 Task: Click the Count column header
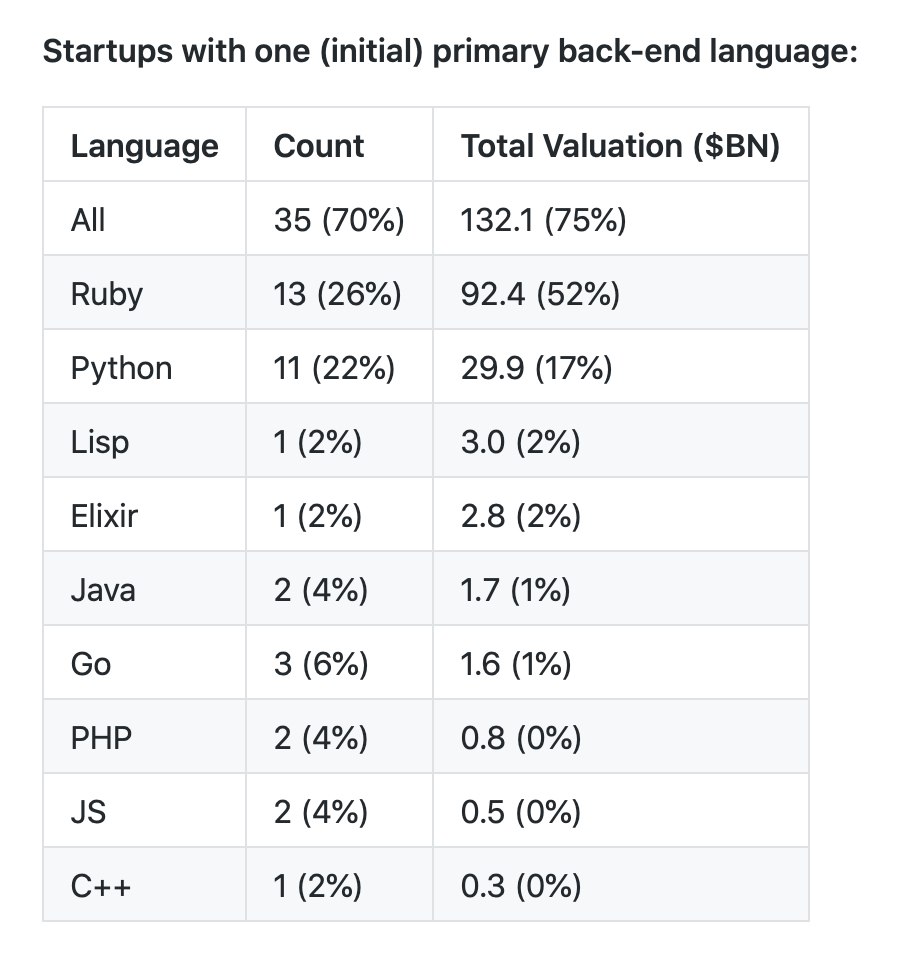(319, 146)
